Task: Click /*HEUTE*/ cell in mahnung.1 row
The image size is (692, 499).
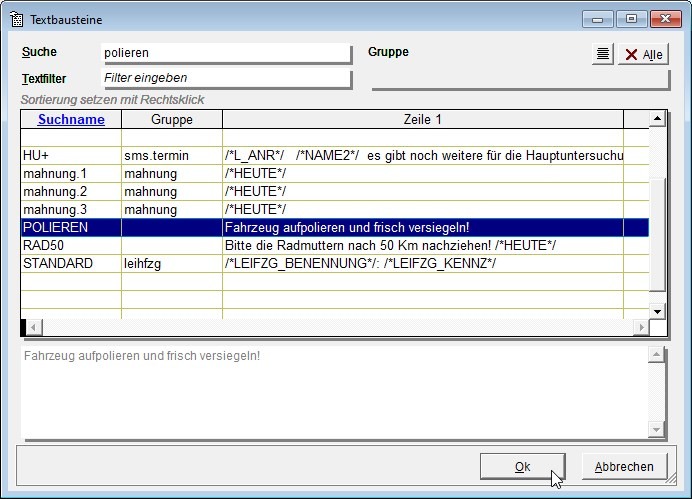Action: 423,173
